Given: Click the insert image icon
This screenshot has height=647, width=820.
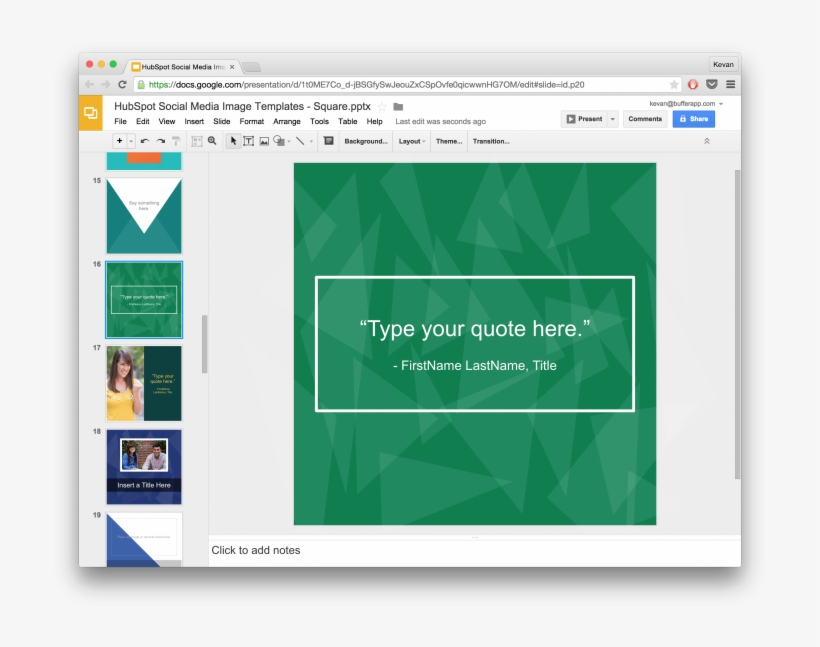Looking at the screenshot, I should (x=264, y=141).
